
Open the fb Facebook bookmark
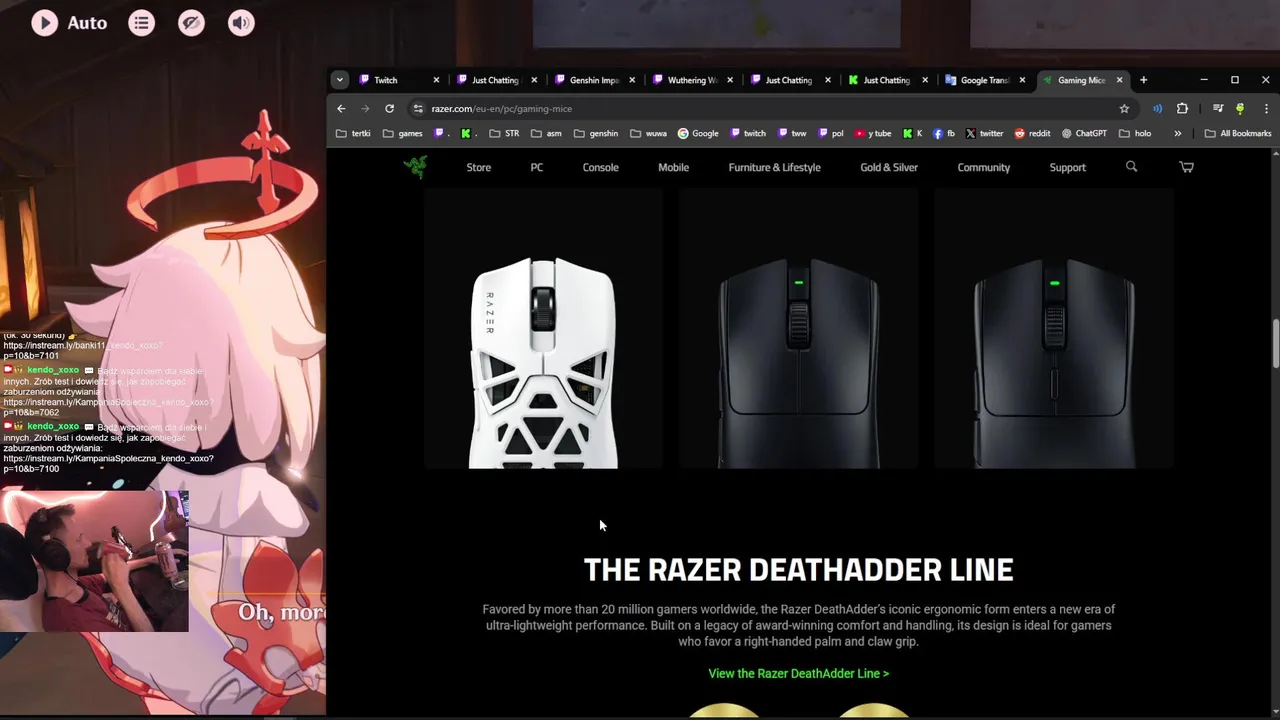click(x=944, y=133)
